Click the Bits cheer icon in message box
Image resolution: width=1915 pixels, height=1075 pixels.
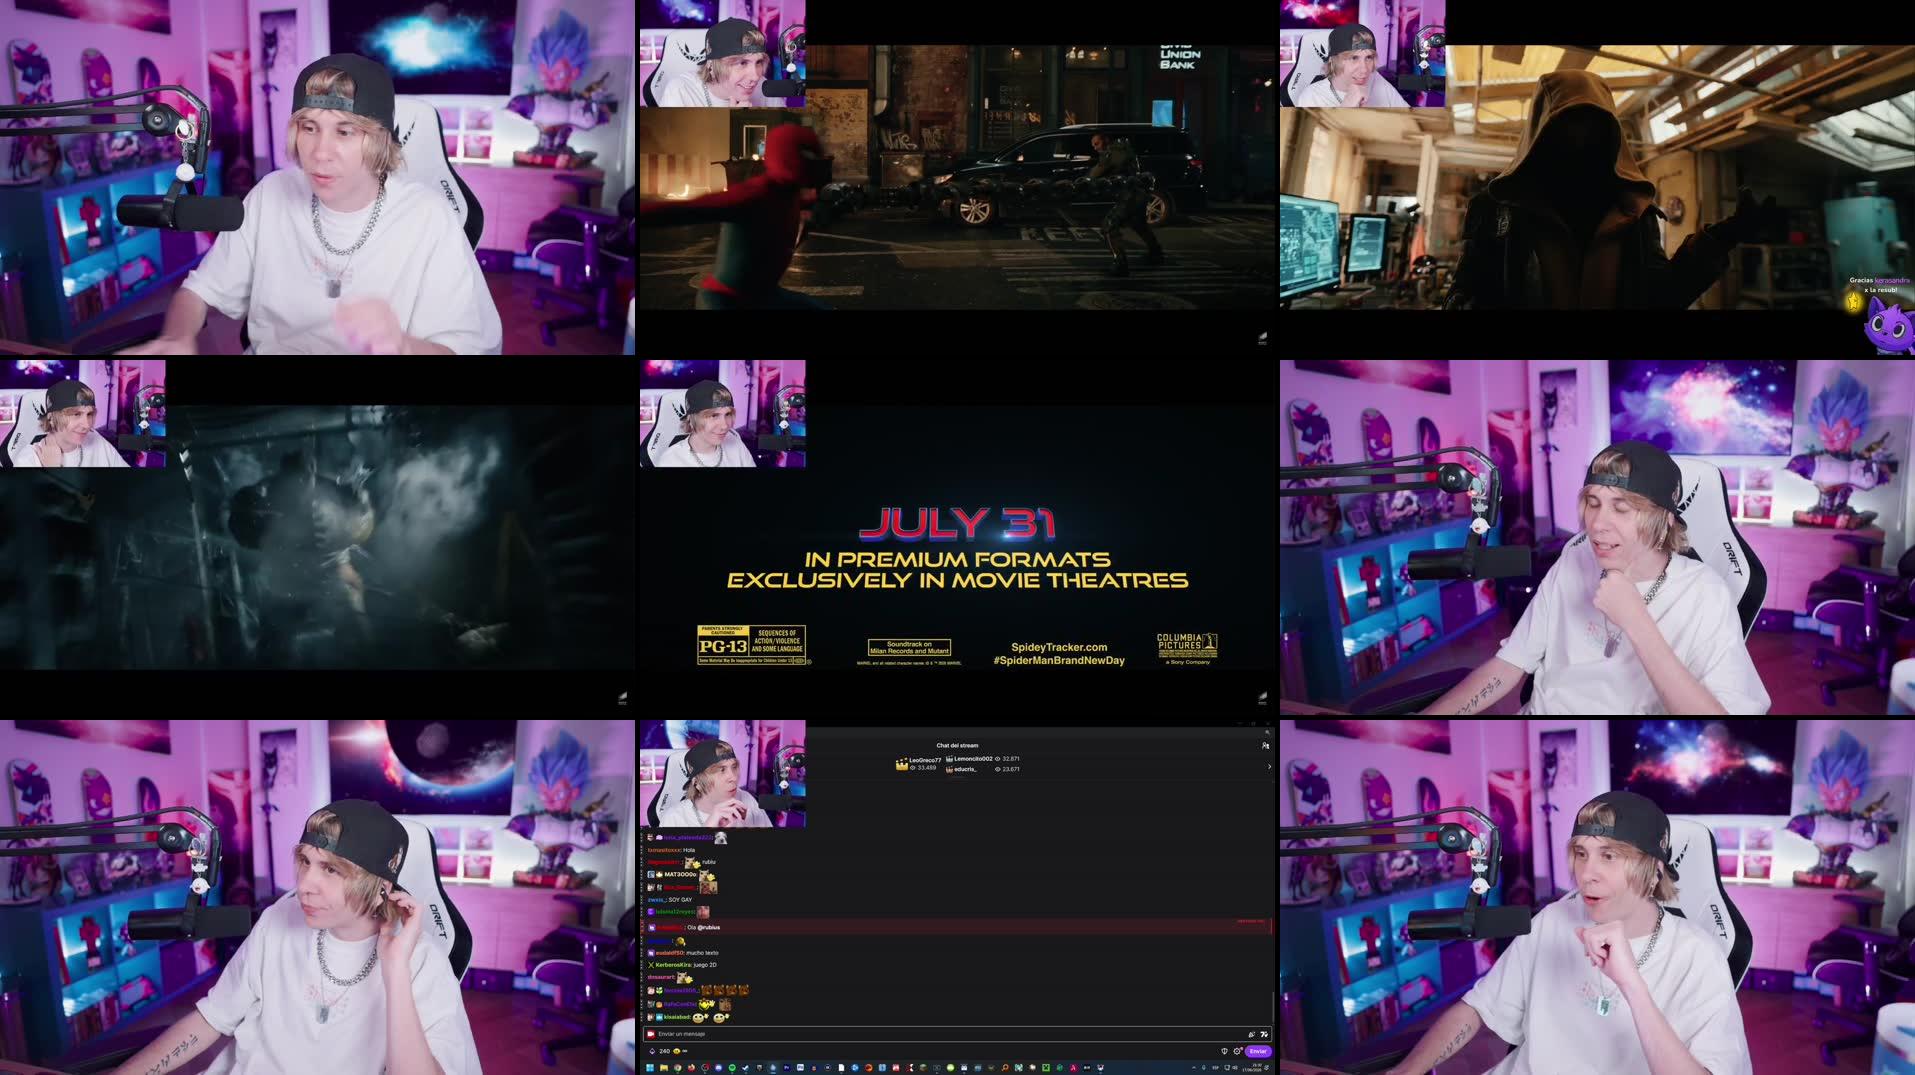[x=1251, y=1034]
